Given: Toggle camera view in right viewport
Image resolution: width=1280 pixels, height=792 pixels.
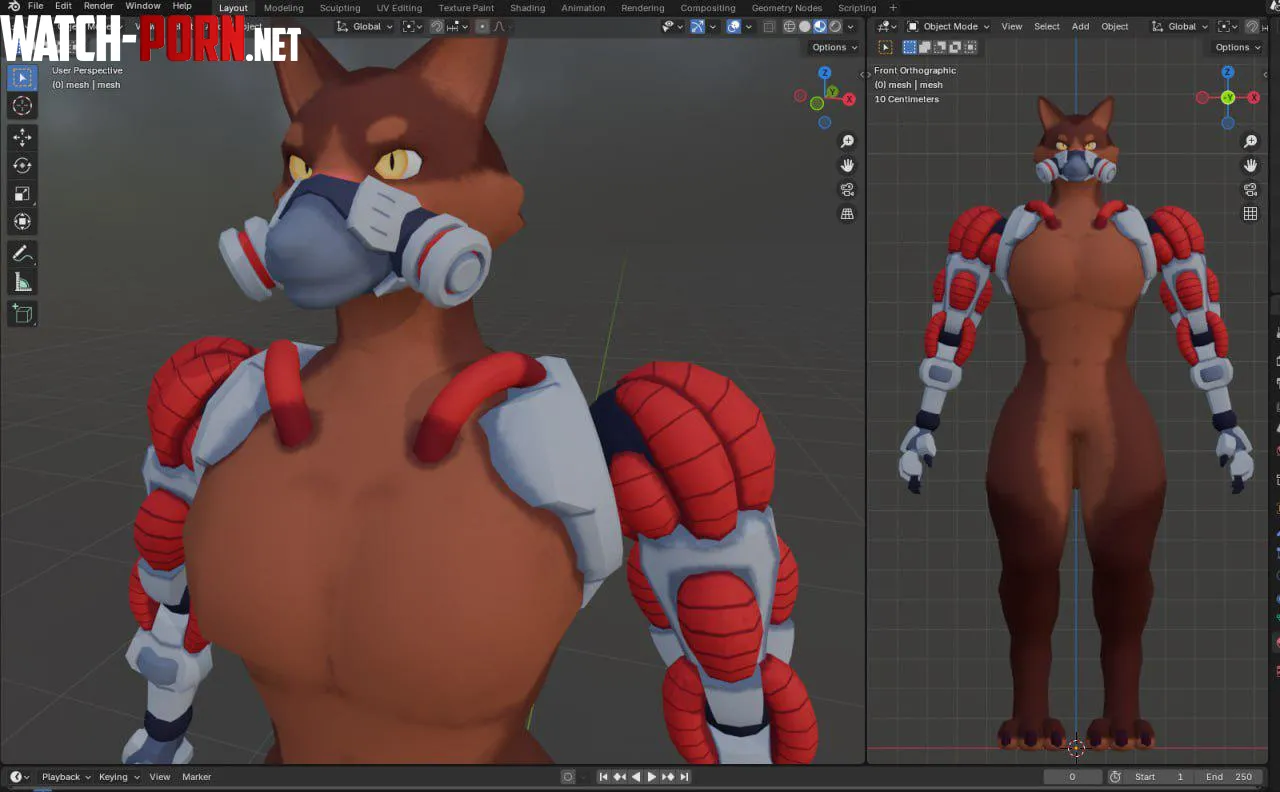Looking at the screenshot, I should click(1250, 190).
